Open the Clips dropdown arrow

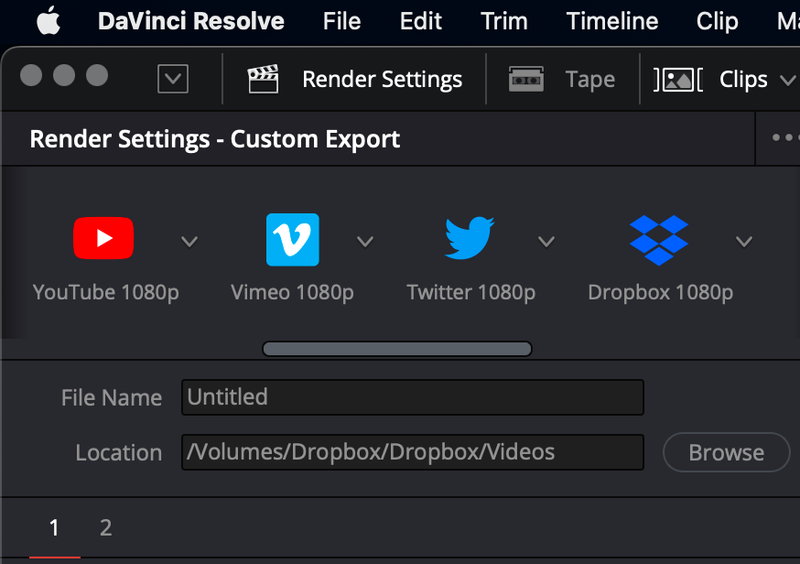tap(786, 80)
